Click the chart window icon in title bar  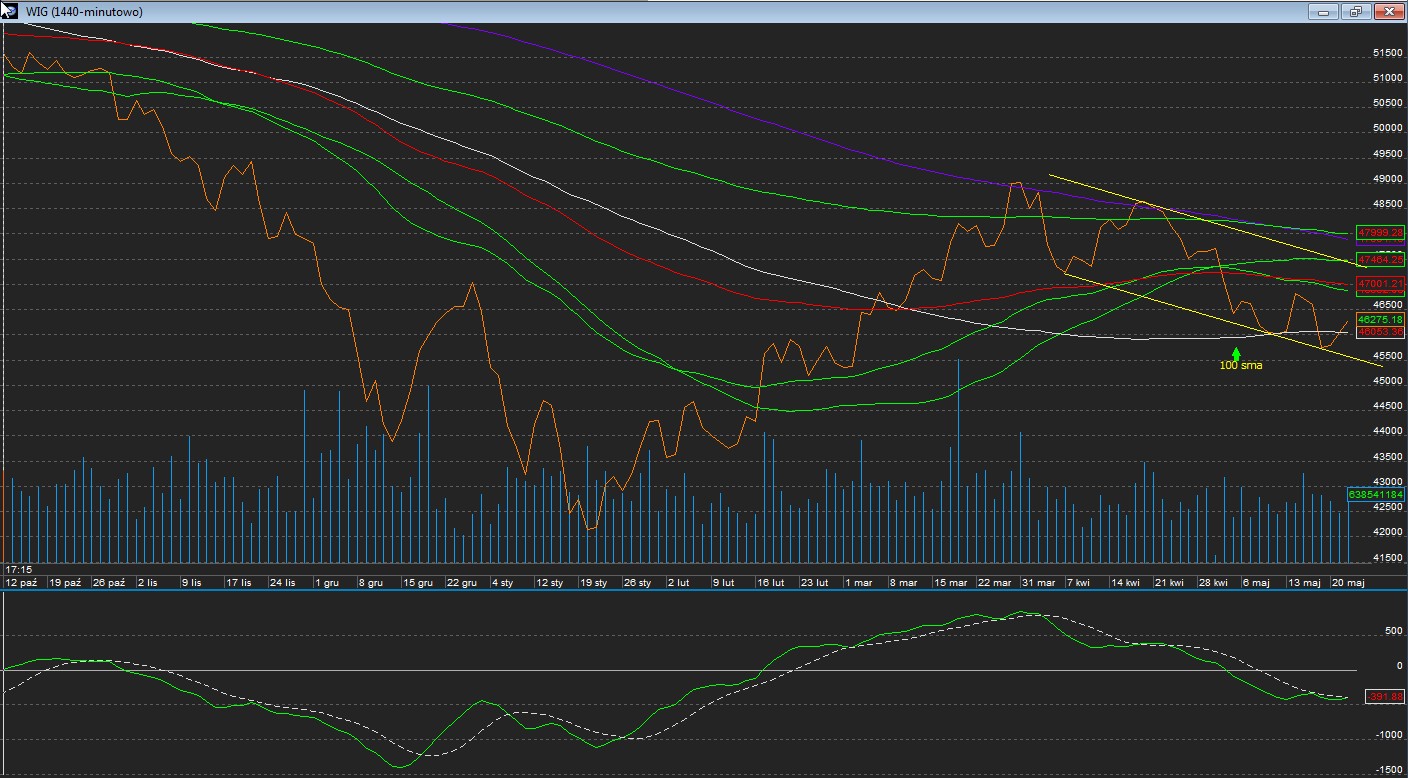9,11
